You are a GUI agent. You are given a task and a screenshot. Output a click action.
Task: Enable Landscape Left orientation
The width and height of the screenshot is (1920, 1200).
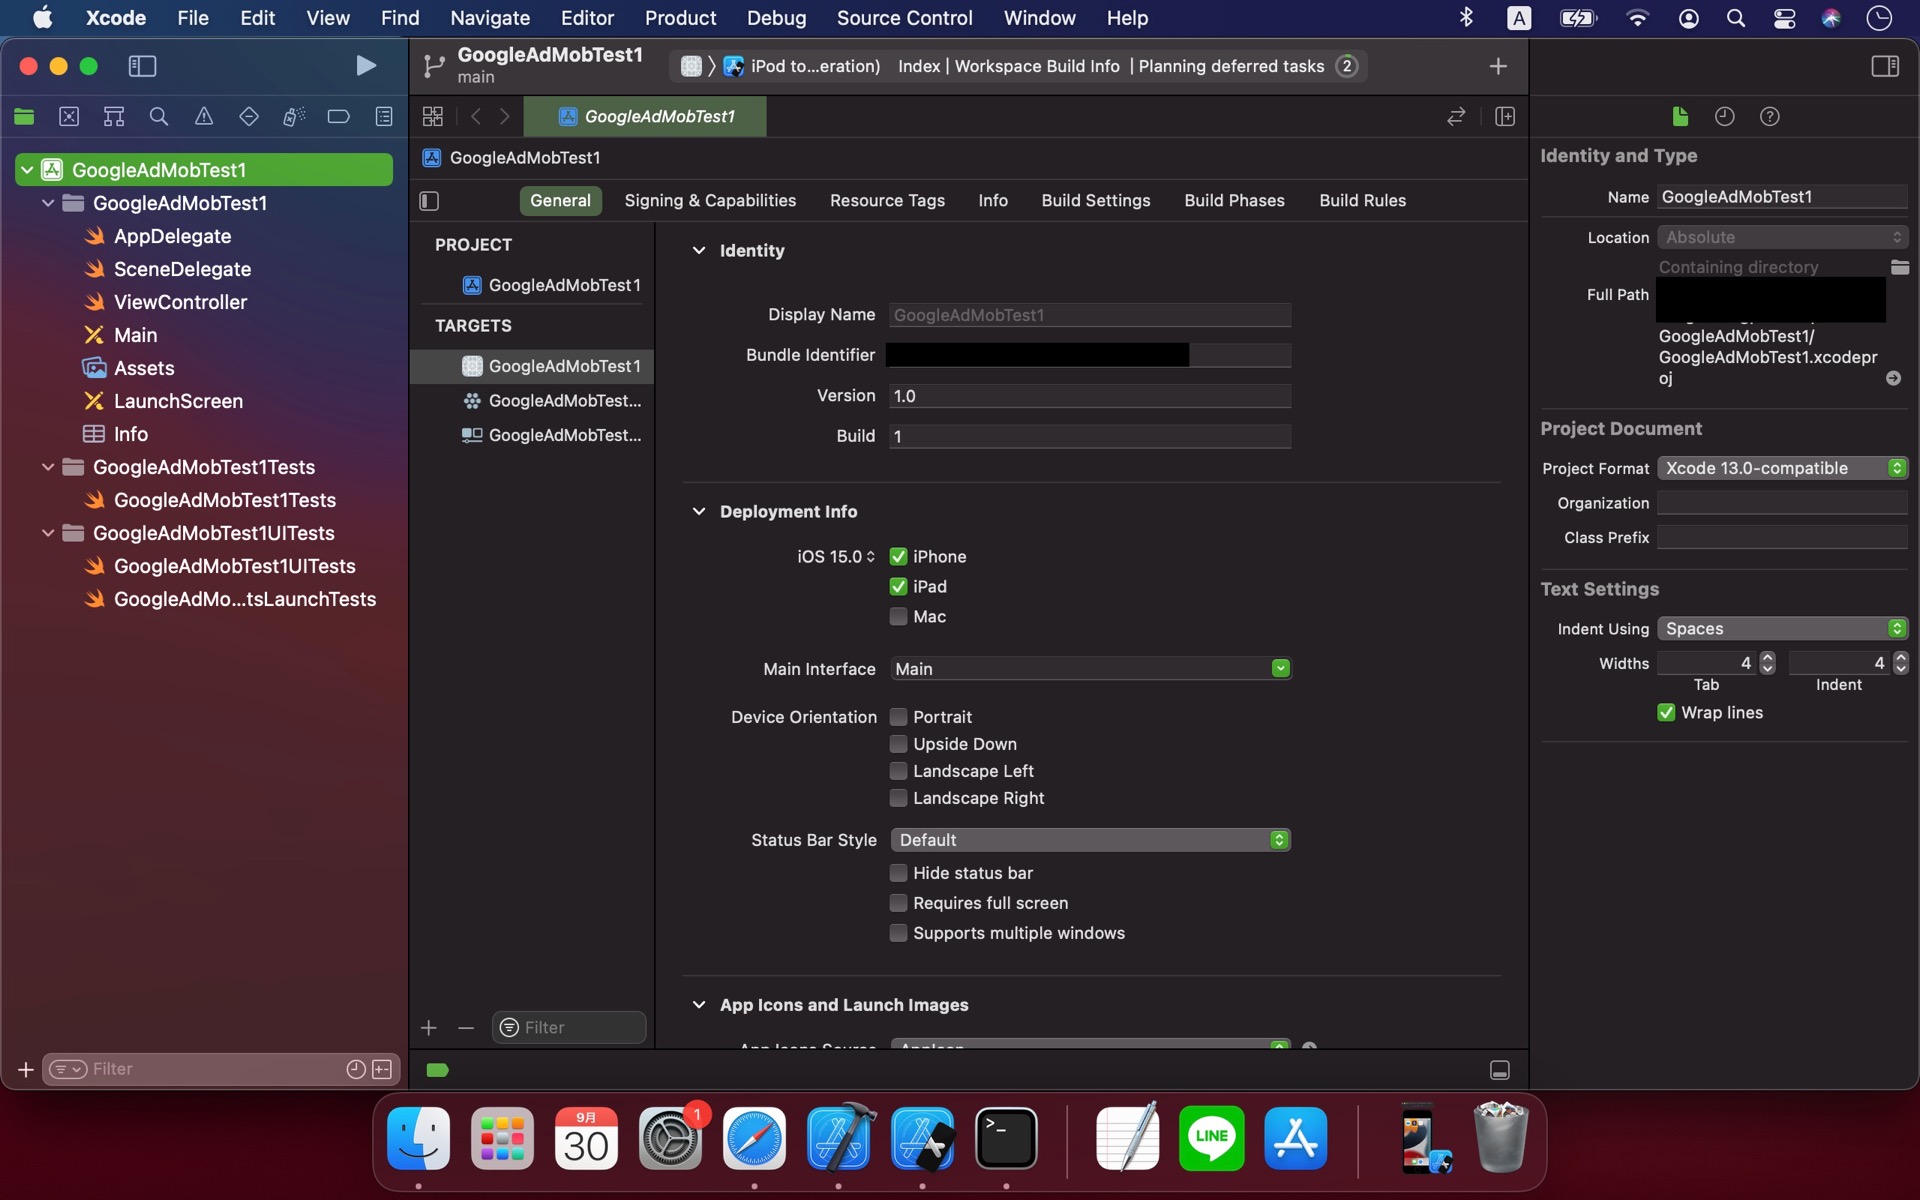[x=898, y=771]
